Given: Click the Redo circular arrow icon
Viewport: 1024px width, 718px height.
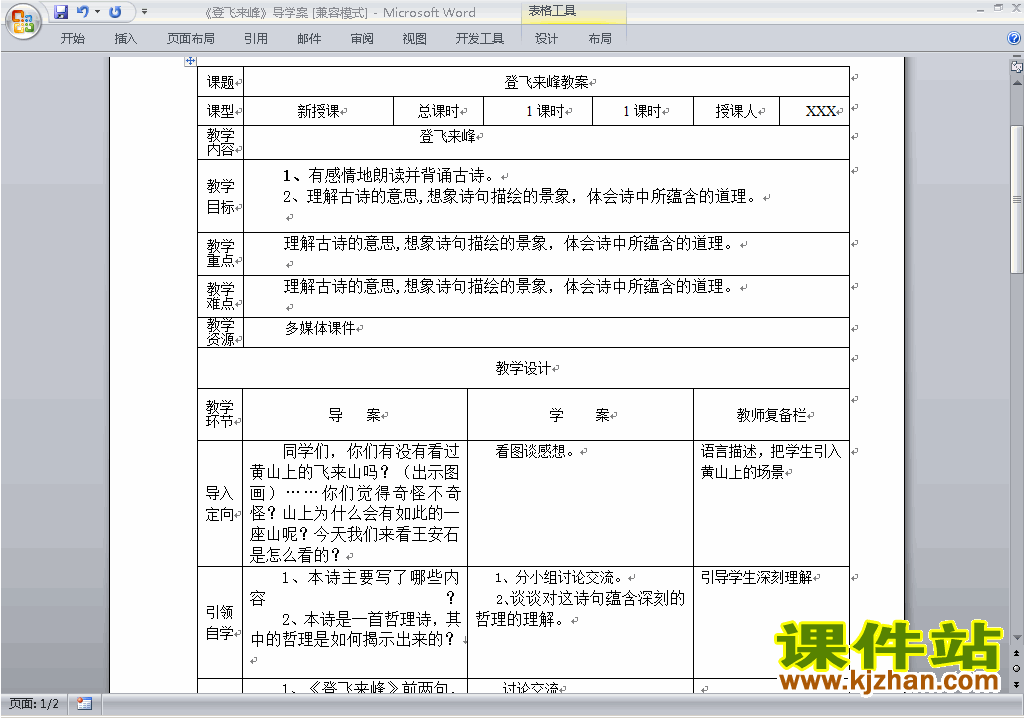Looking at the screenshot, I should (x=116, y=12).
